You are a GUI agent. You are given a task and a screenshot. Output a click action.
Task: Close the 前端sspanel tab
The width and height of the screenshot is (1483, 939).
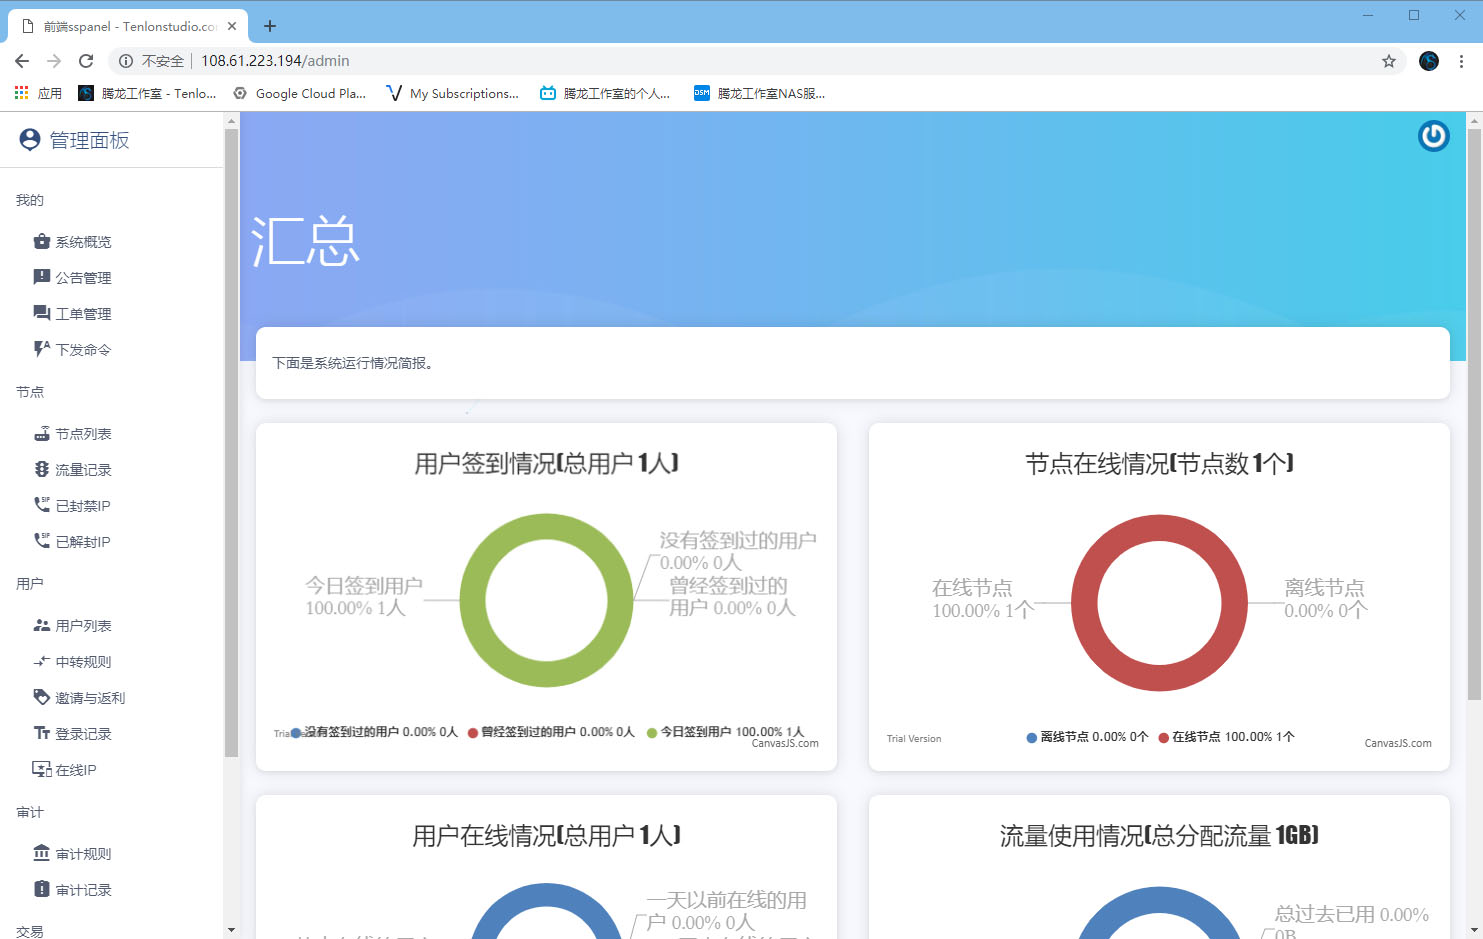pos(232,26)
